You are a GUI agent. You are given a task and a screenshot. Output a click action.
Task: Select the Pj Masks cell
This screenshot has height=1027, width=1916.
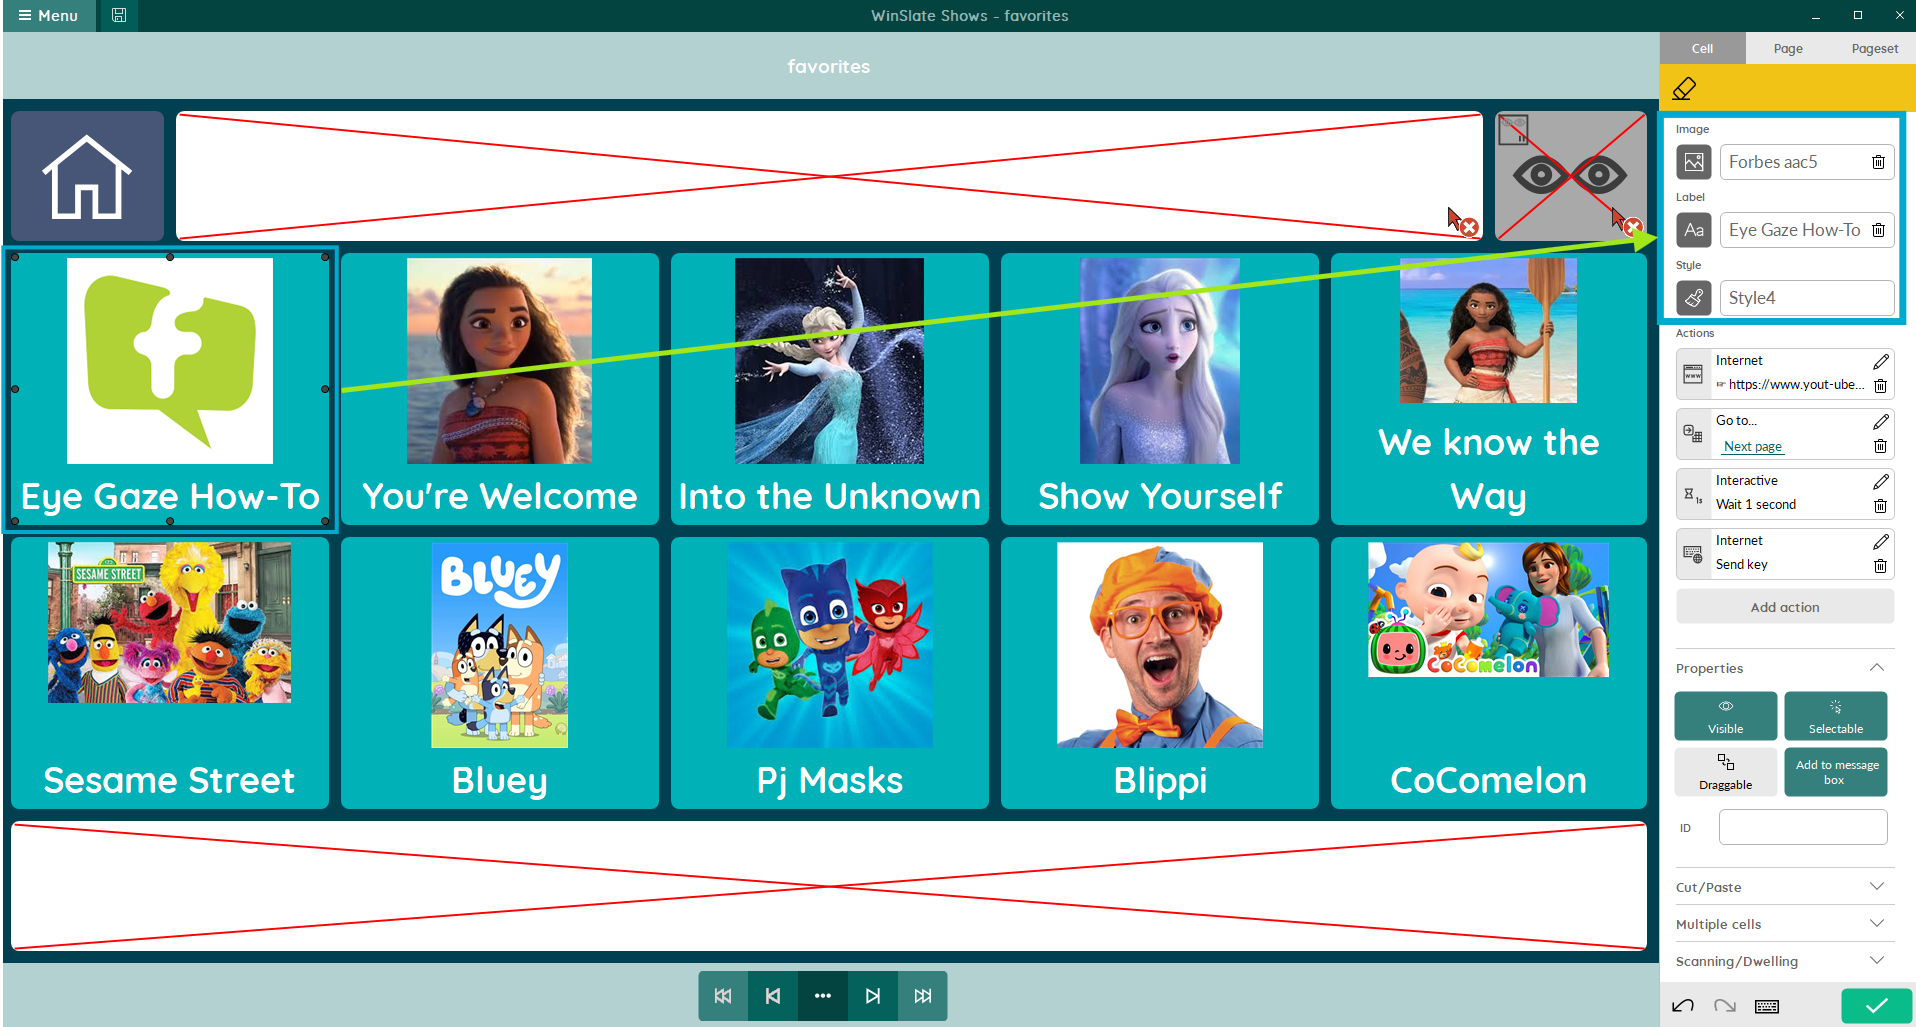coord(830,673)
